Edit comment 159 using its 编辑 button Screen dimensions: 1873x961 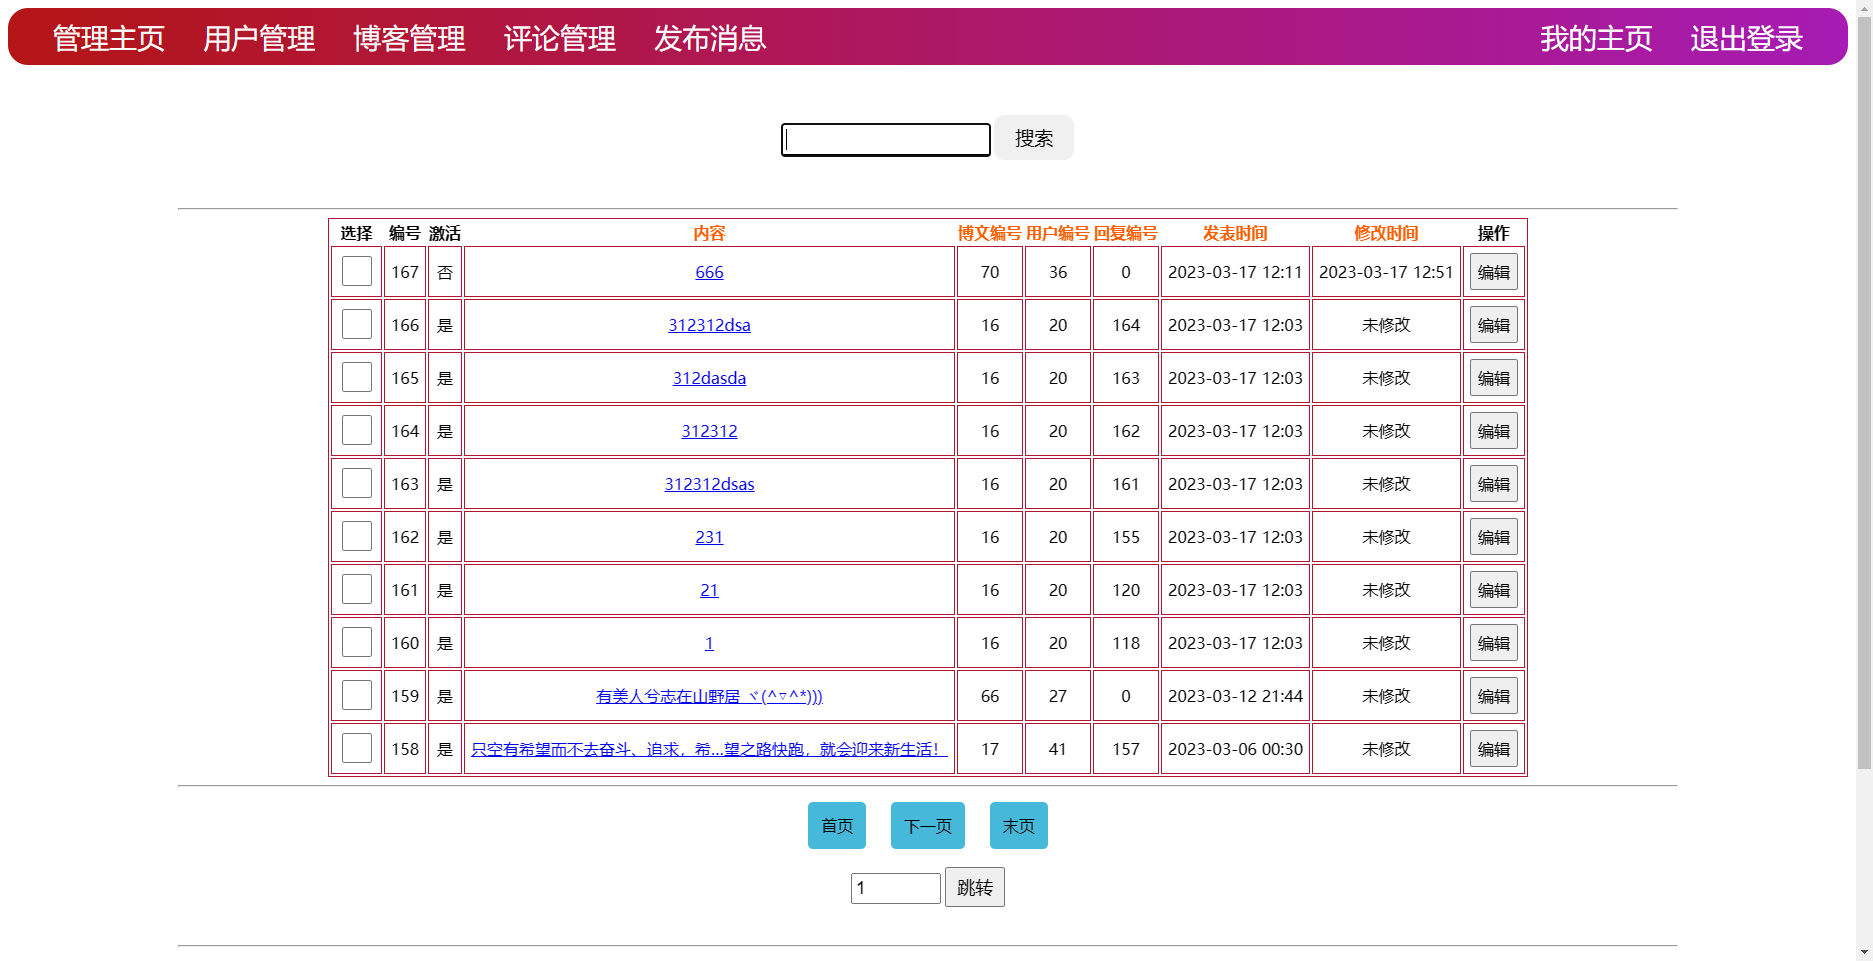(1493, 696)
